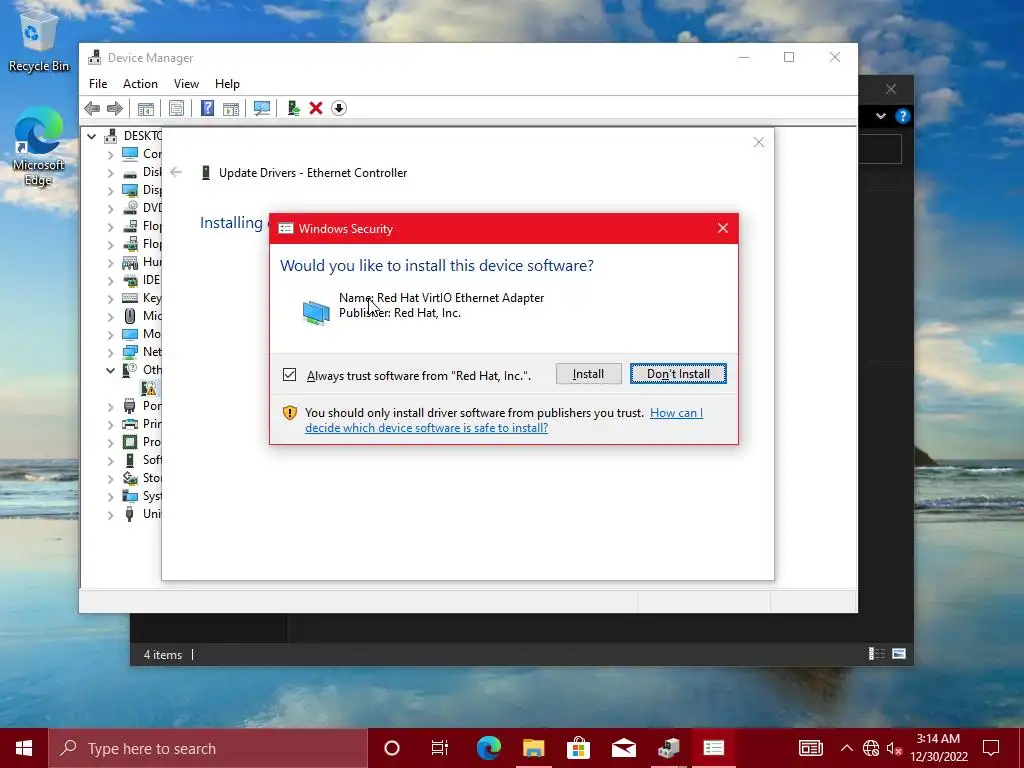Image resolution: width=1024 pixels, height=768 pixels.
Task: Click the Task View taskbar icon
Action: [440, 748]
